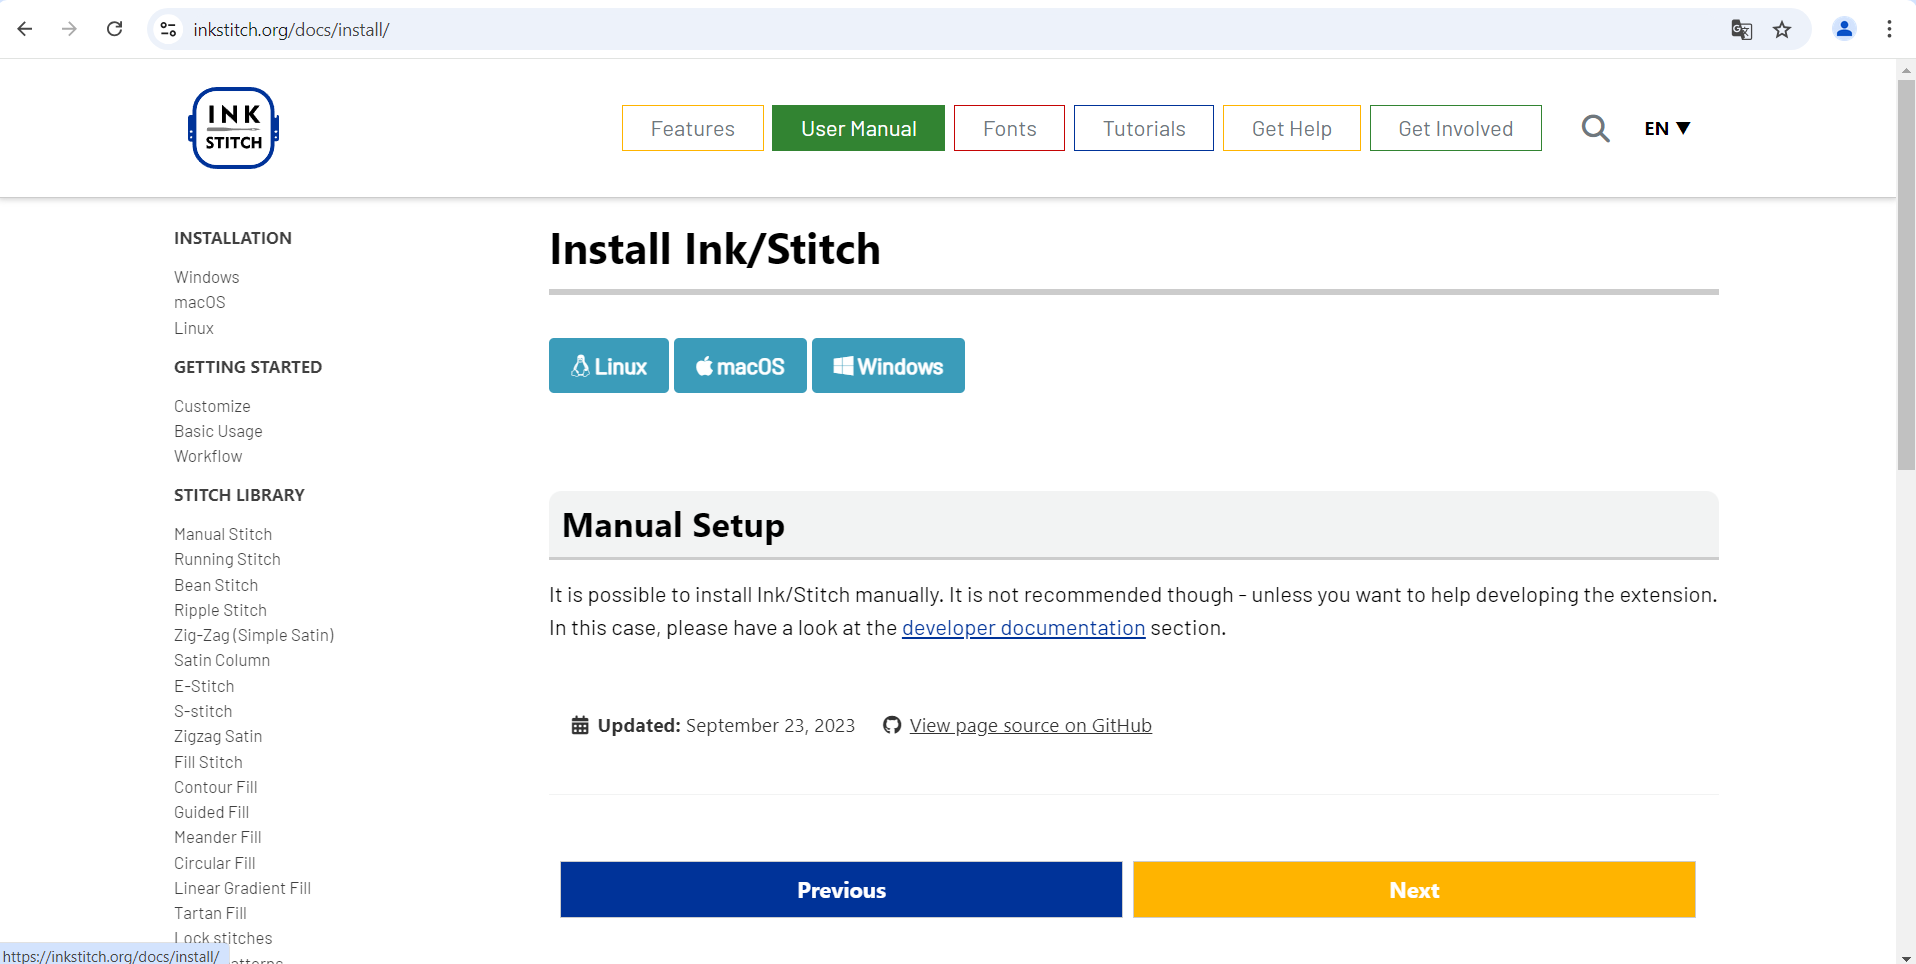Open Windows in the Installation sidebar
This screenshot has height=964, width=1916.
pyautogui.click(x=207, y=277)
